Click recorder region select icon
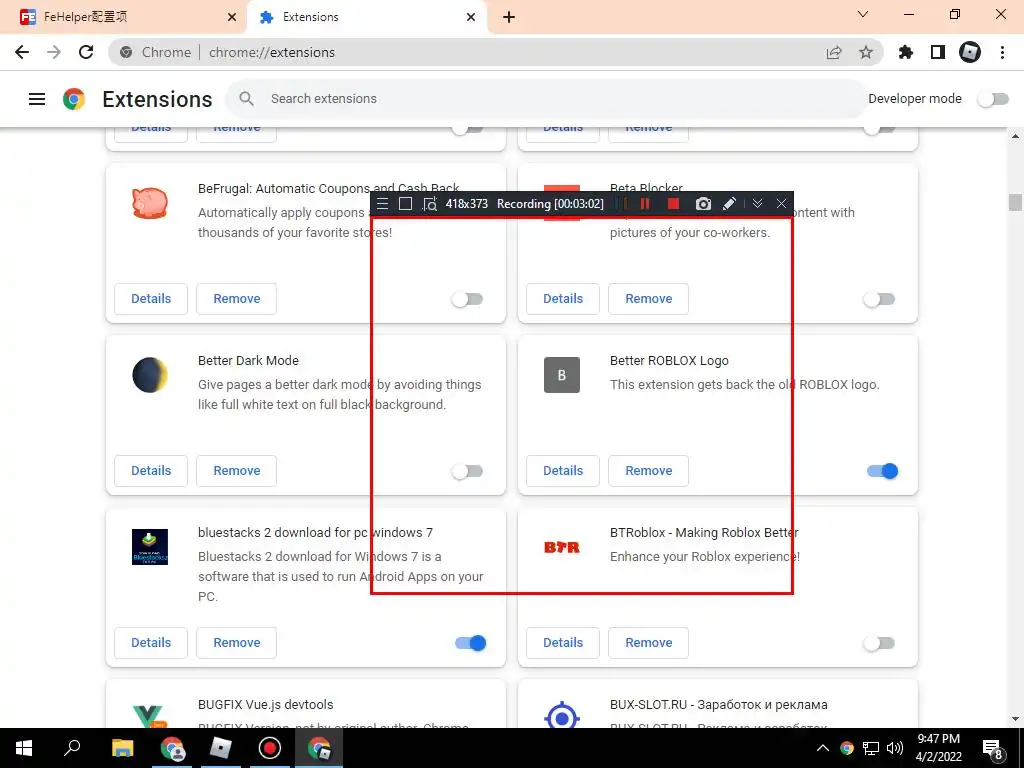 (x=429, y=204)
